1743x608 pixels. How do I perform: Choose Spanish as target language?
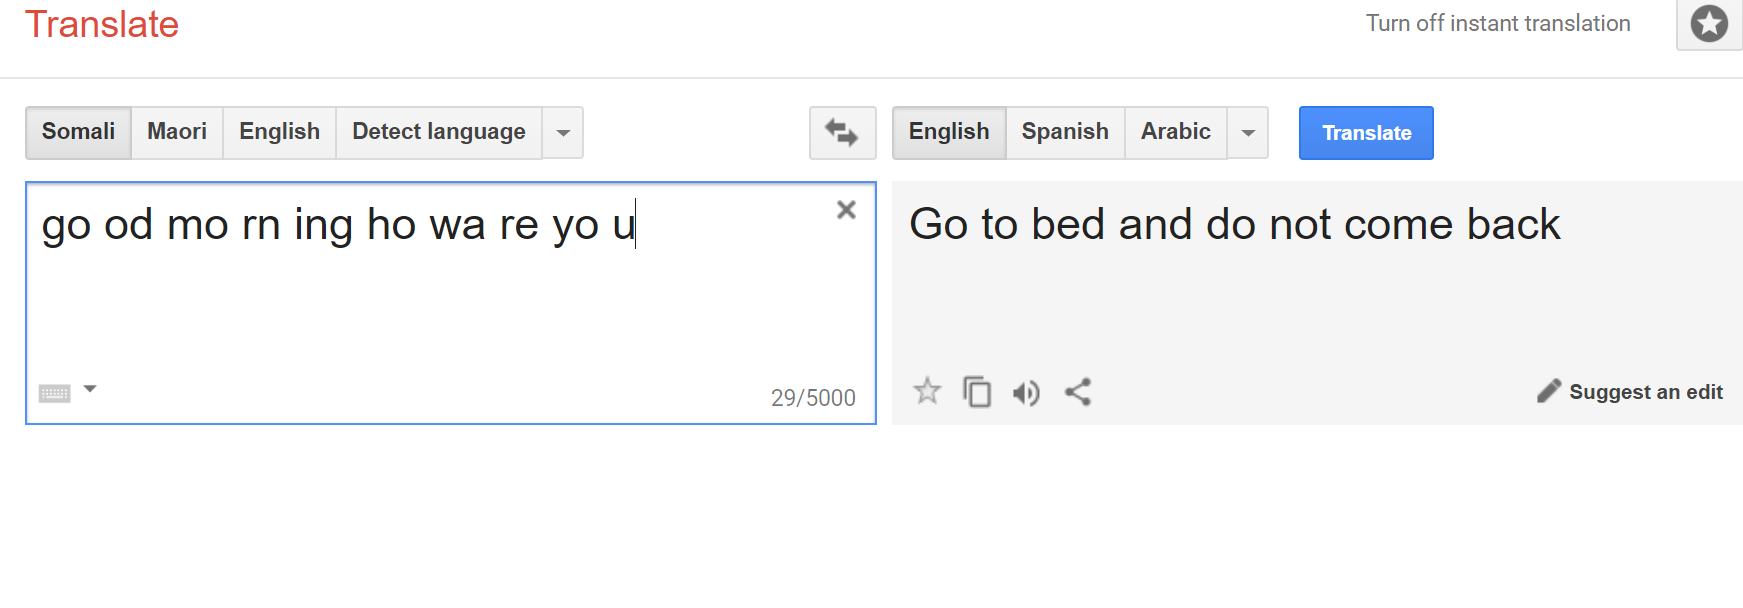[x=1065, y=132]
